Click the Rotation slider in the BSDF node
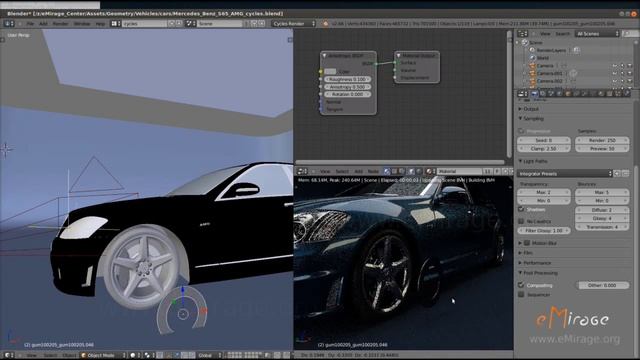640x360 pixels. (x=347, y=94)
